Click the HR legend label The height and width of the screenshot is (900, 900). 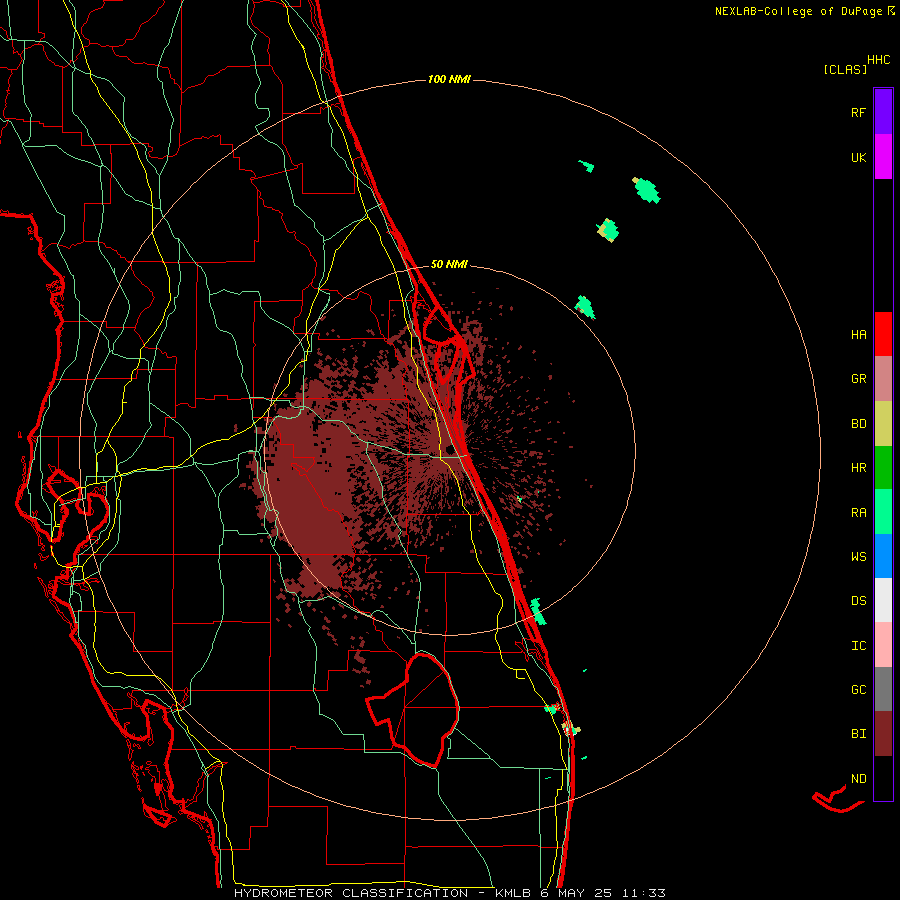click(x=858, y=468)
